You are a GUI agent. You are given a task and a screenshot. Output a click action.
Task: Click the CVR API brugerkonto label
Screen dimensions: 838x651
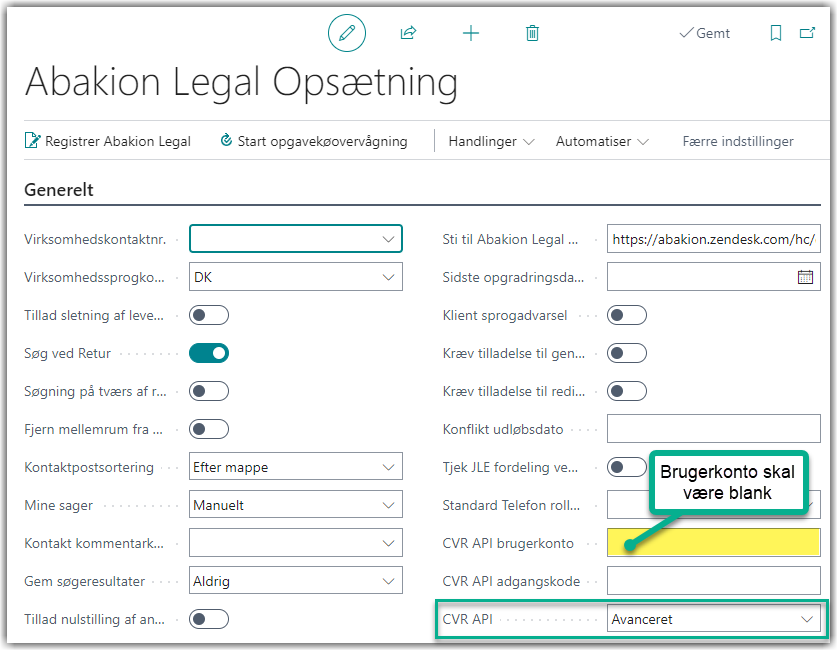[508, 544]
